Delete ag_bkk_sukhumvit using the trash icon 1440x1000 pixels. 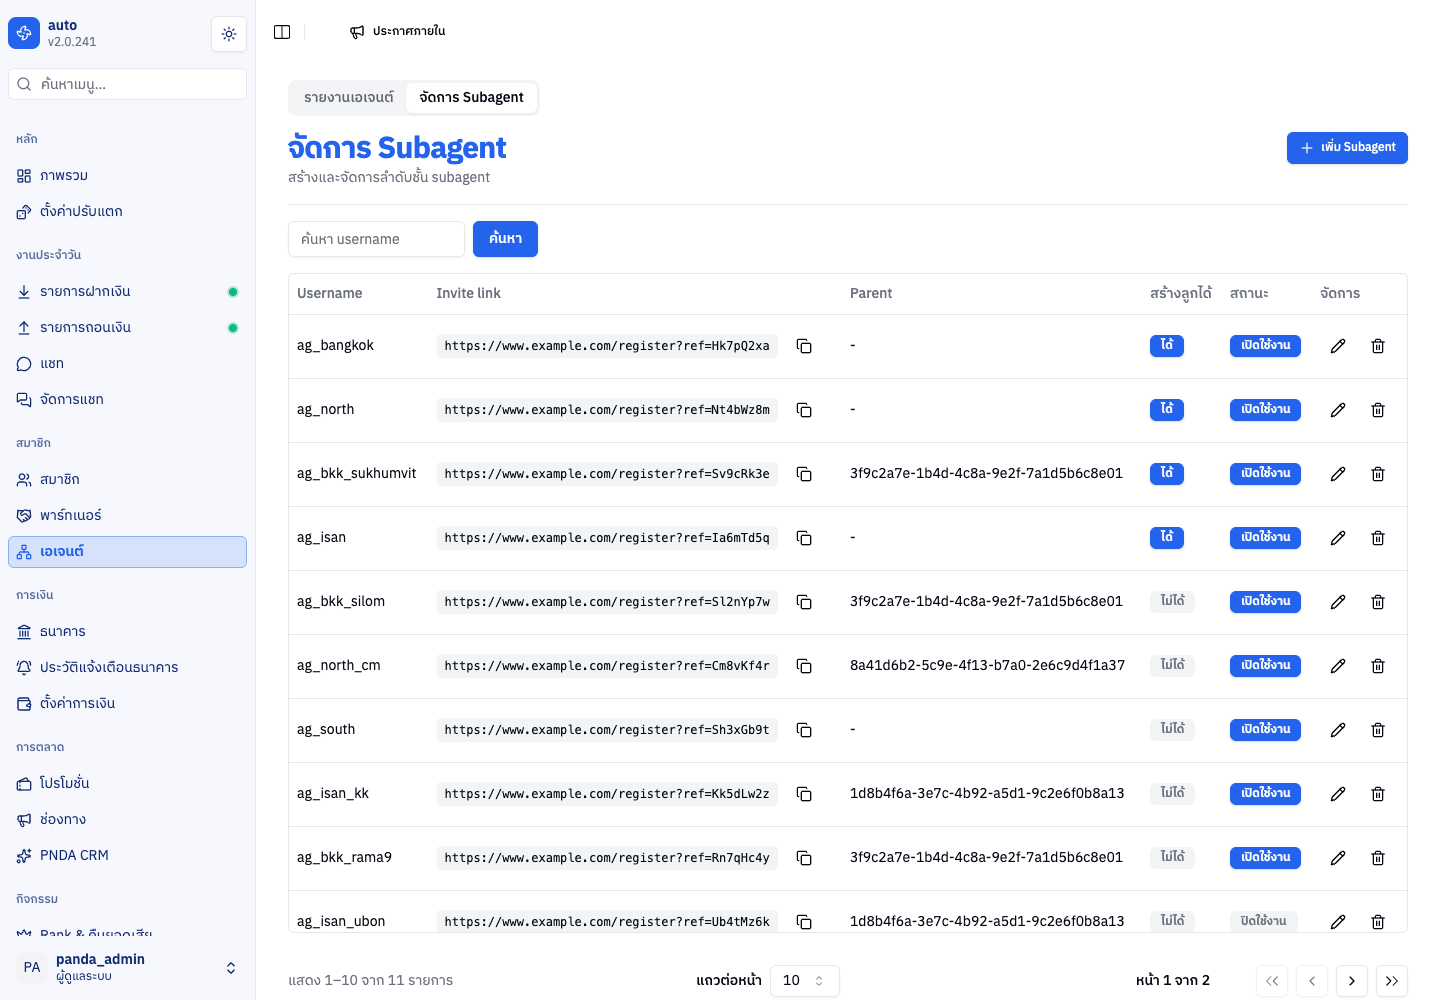pyautogui.click(x=1378, y=474)
